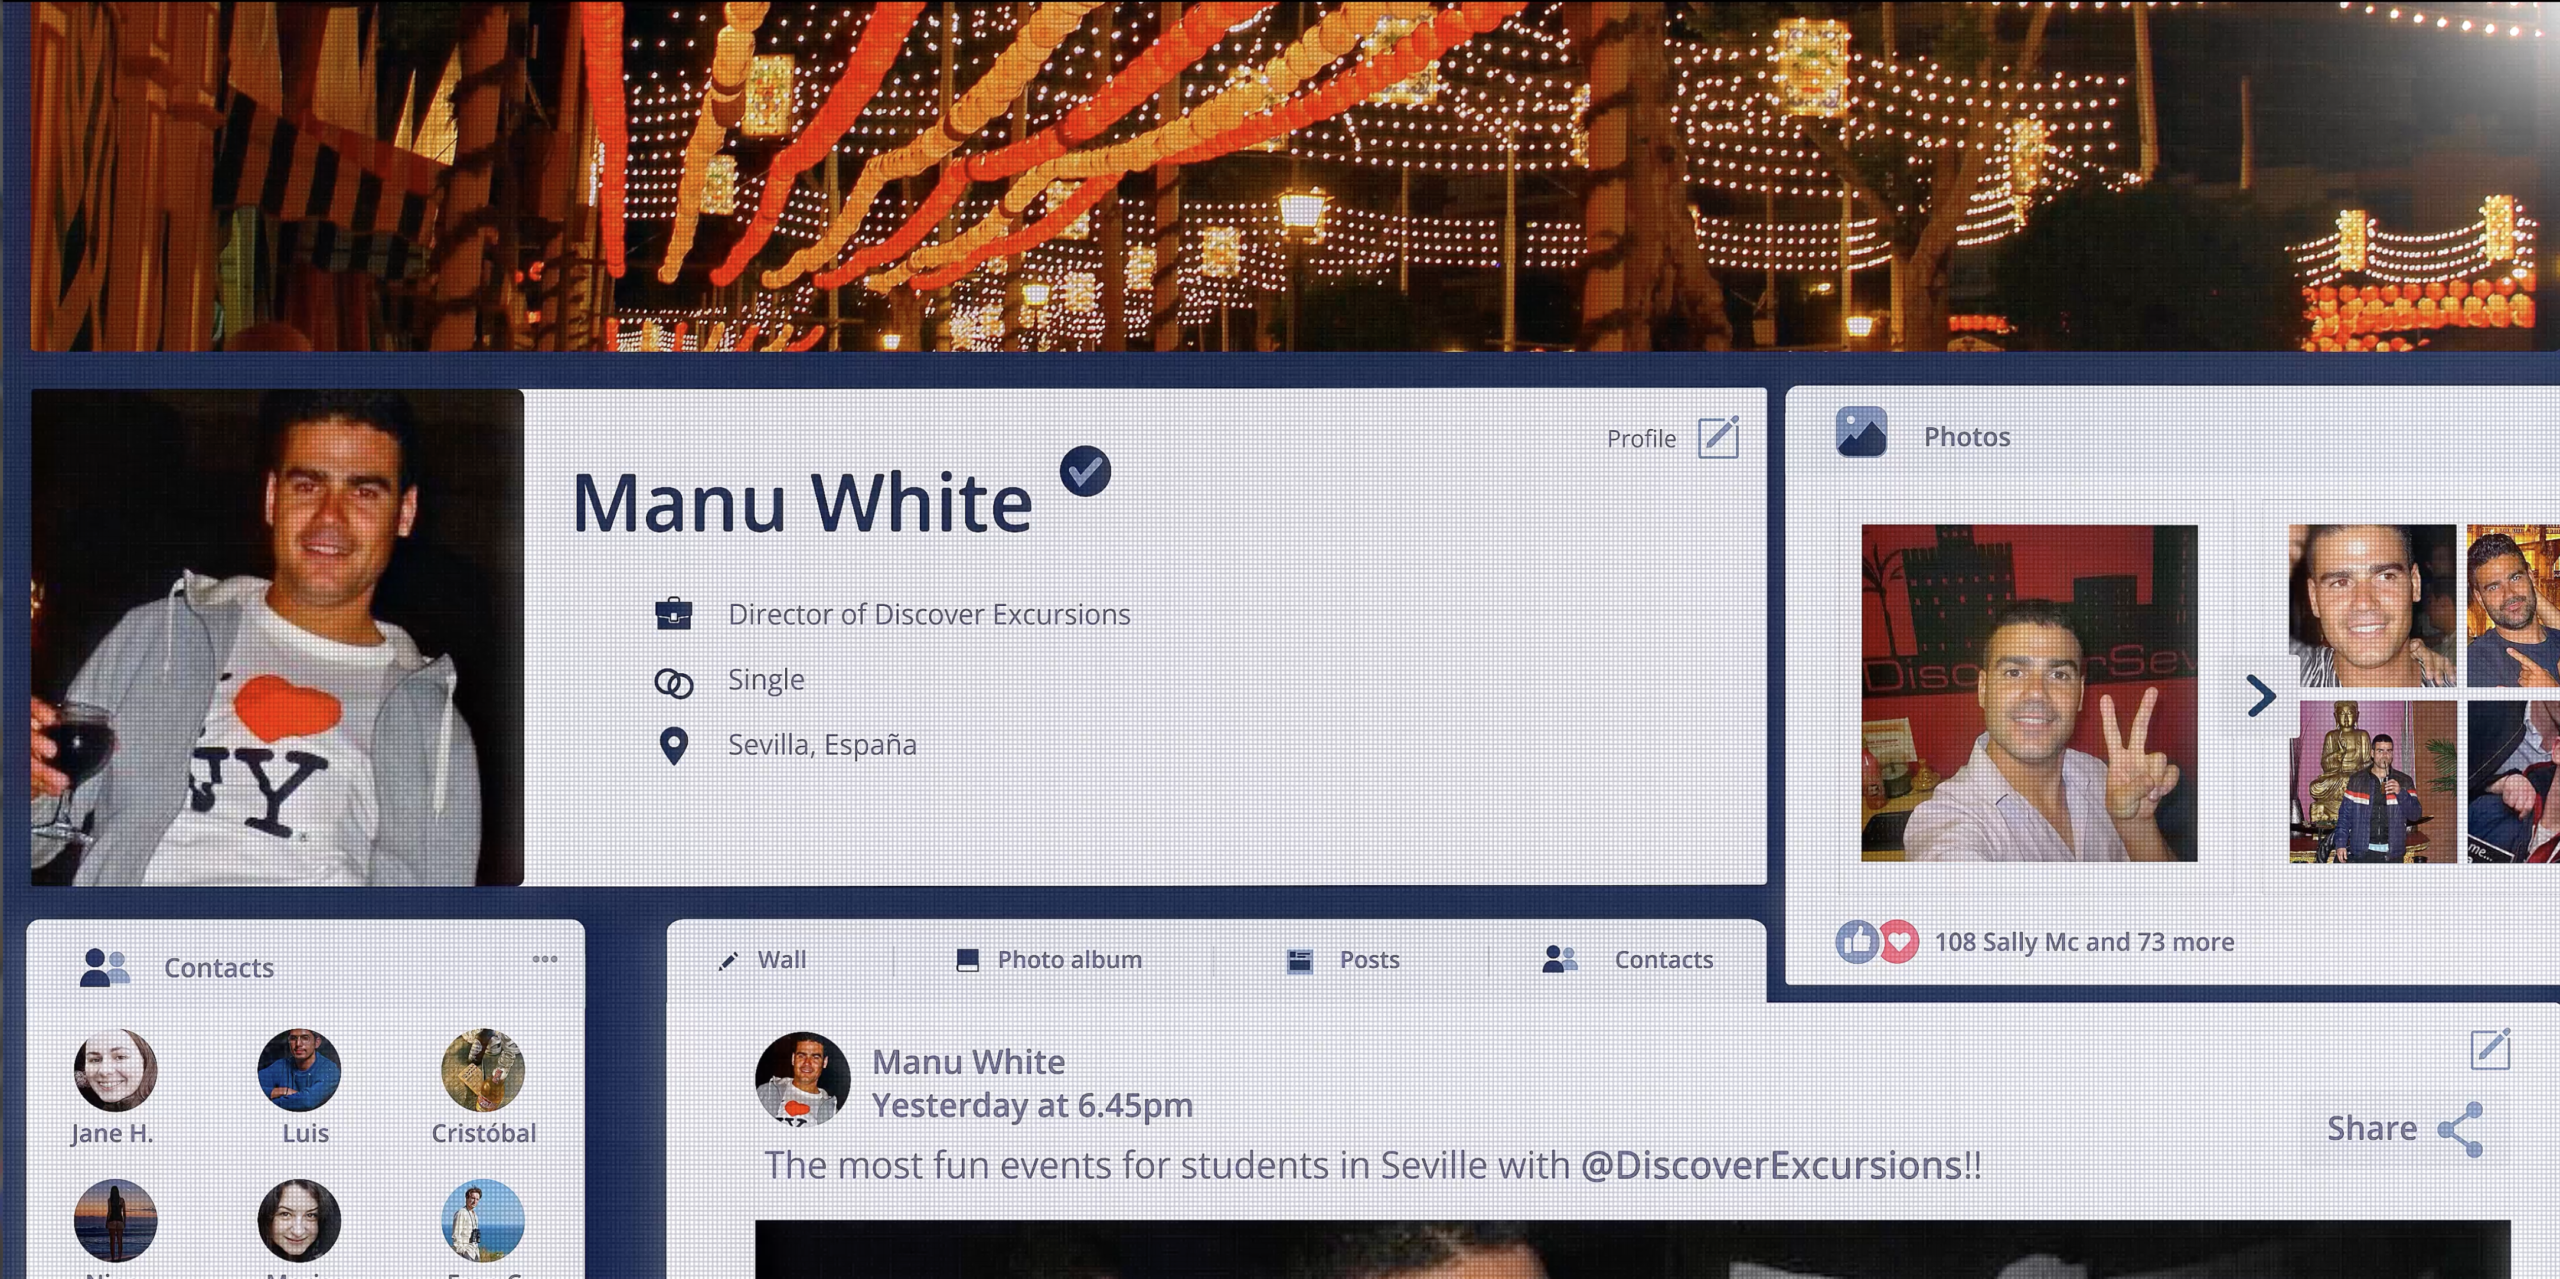The width and height of the screenshot is (2560, 1279).
Task: Open the @DiscoverExcursions mention link
Action: 1770,1166
